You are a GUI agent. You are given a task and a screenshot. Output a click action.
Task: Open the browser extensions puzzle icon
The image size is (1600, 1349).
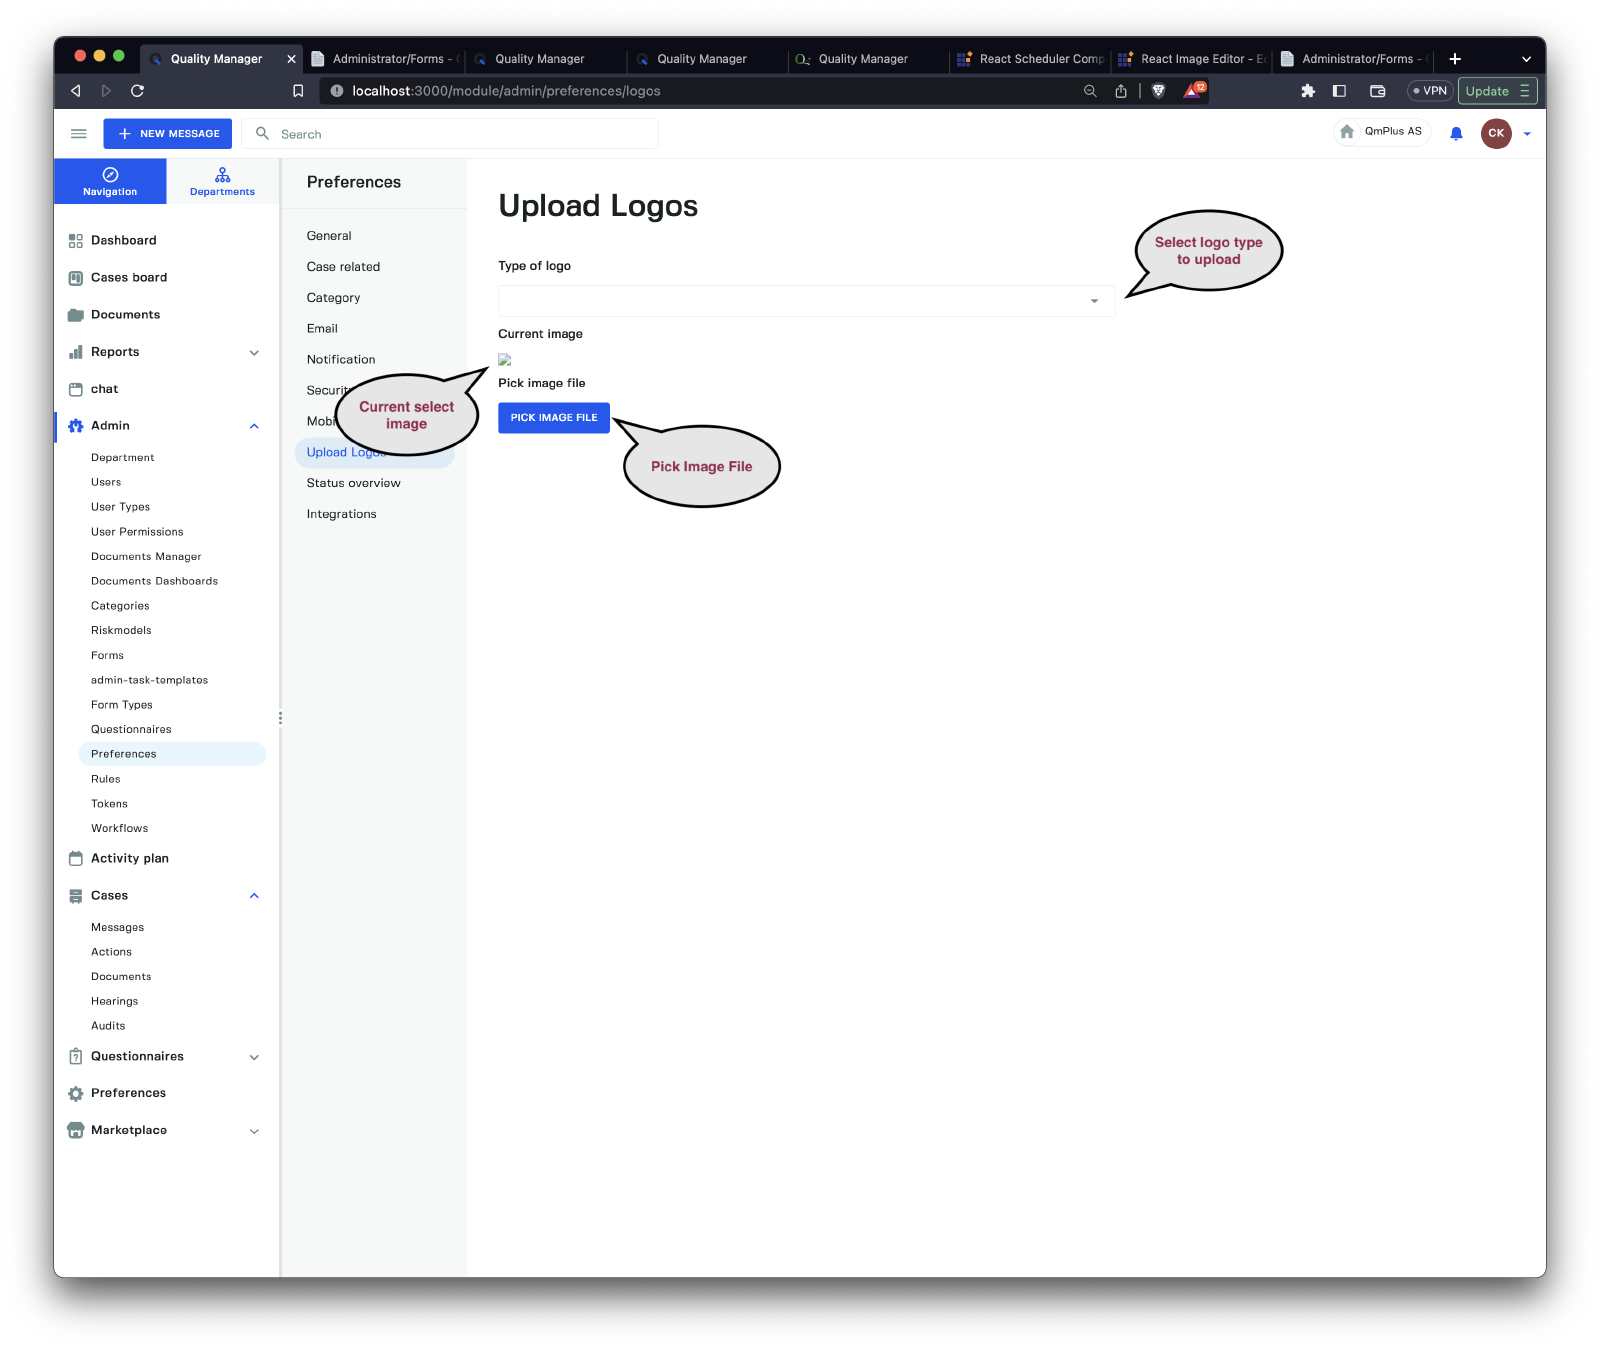[1307, 91]
